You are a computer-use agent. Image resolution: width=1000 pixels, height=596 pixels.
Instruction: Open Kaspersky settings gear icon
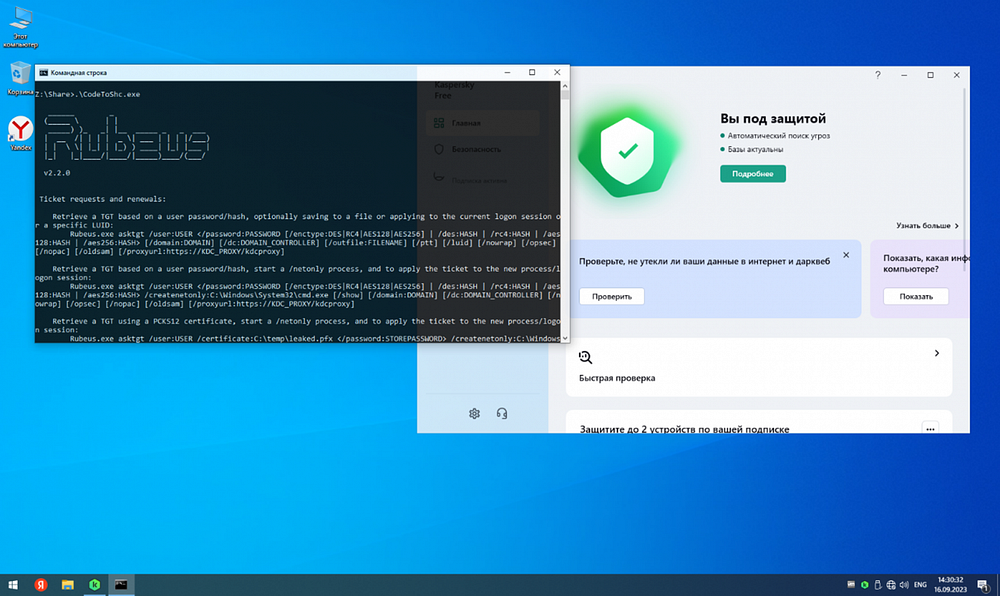[x=474, y=414]
